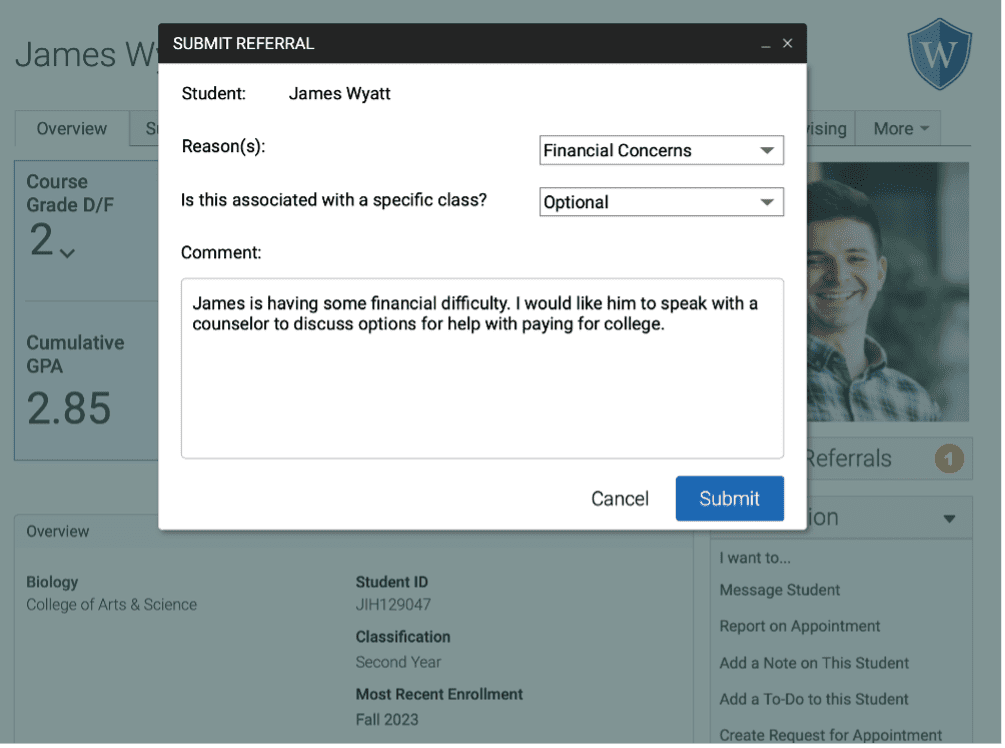1005x748 pixels.
Task: Minimize the Submit Referral dialog
Action: point(765,45)
